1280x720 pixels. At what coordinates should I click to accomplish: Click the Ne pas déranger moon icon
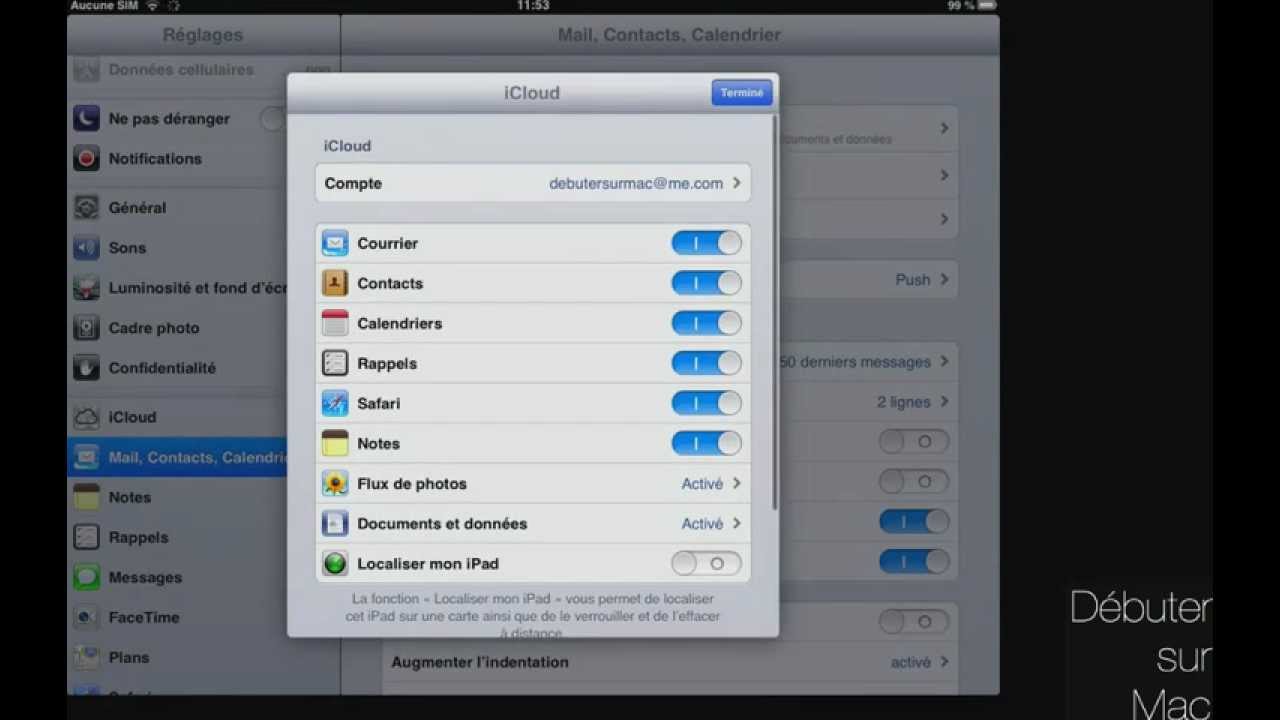(x=87, y=118)
